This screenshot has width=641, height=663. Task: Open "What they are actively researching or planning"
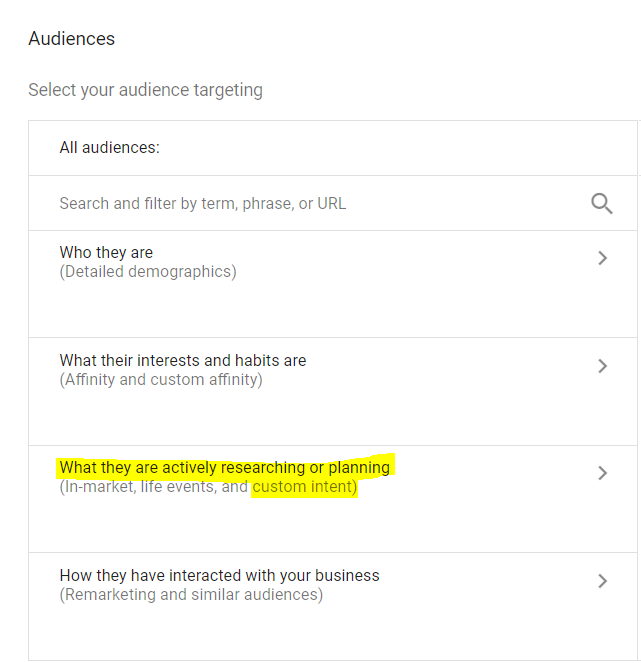225,468
